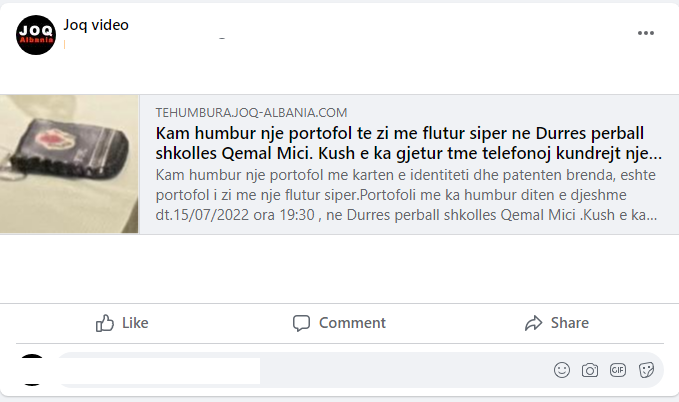
Task: Click the article description text below headline
Action: click(408, 196)
